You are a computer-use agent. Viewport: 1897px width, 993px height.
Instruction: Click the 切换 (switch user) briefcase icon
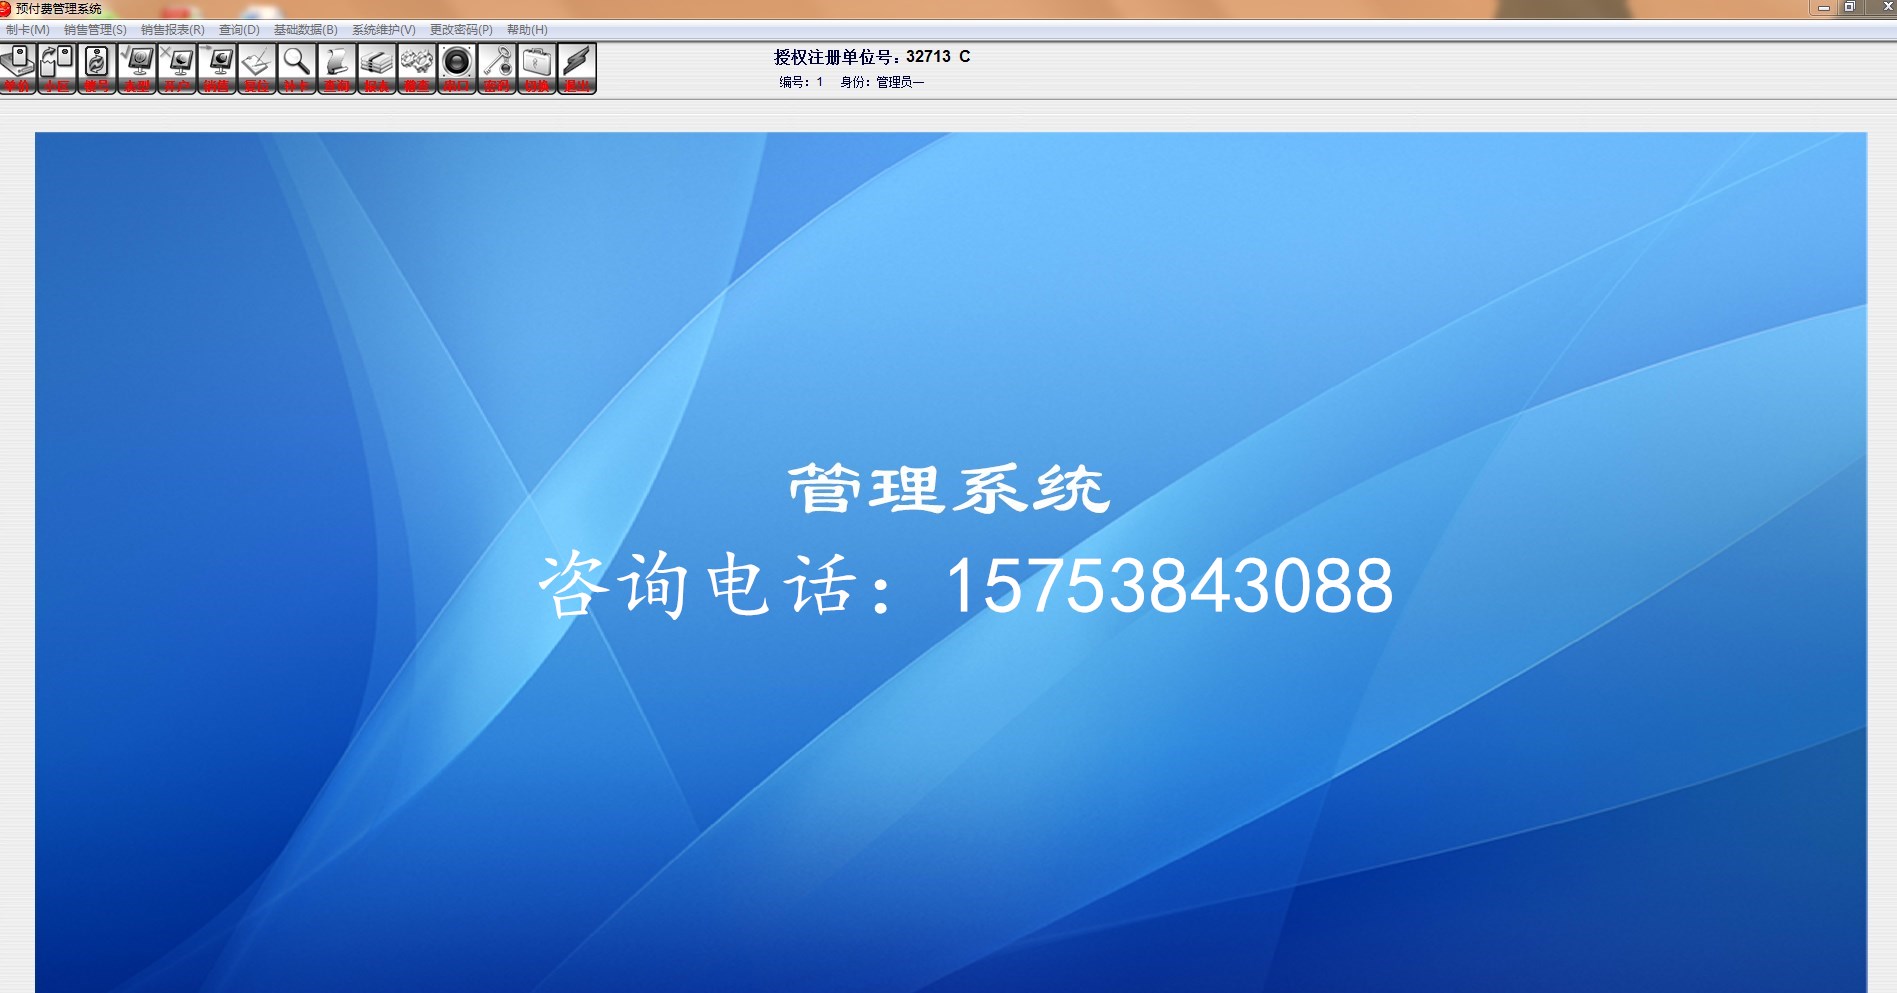tap(537, 65)
